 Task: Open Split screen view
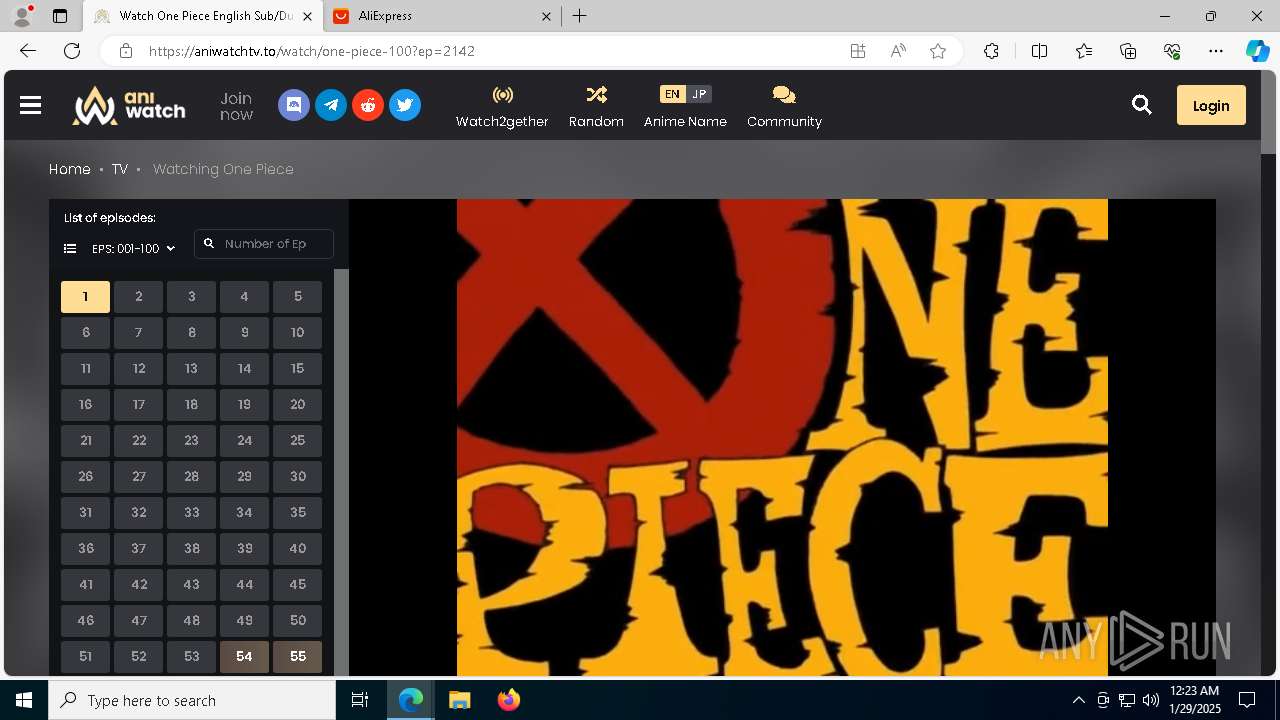pos(1039,51)
